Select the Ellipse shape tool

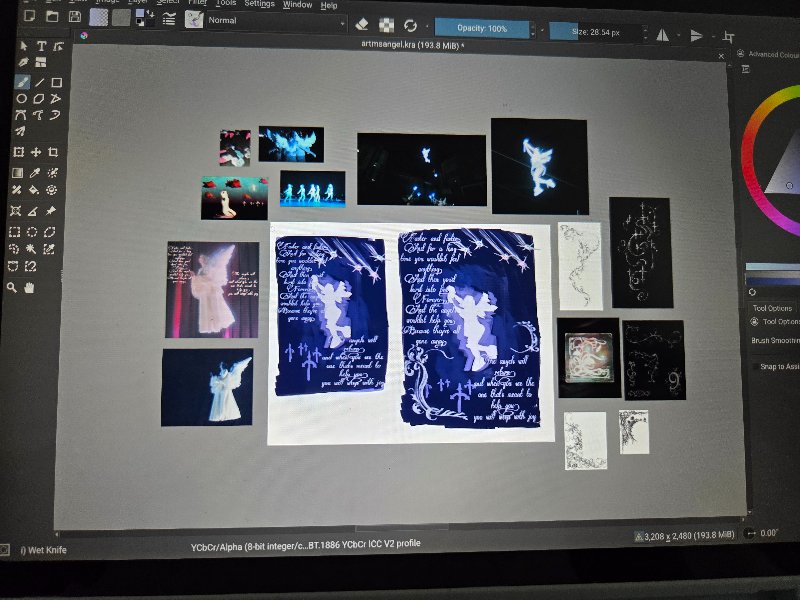(21, 98)
